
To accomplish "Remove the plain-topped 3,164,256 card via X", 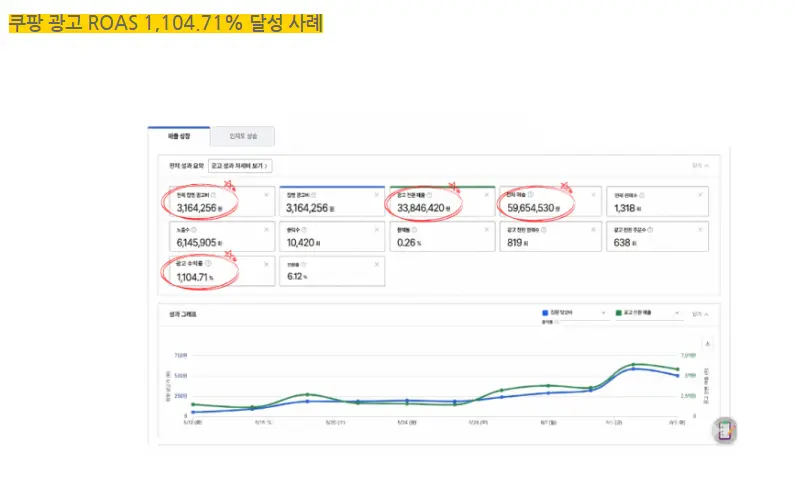I will pos(266,195).
